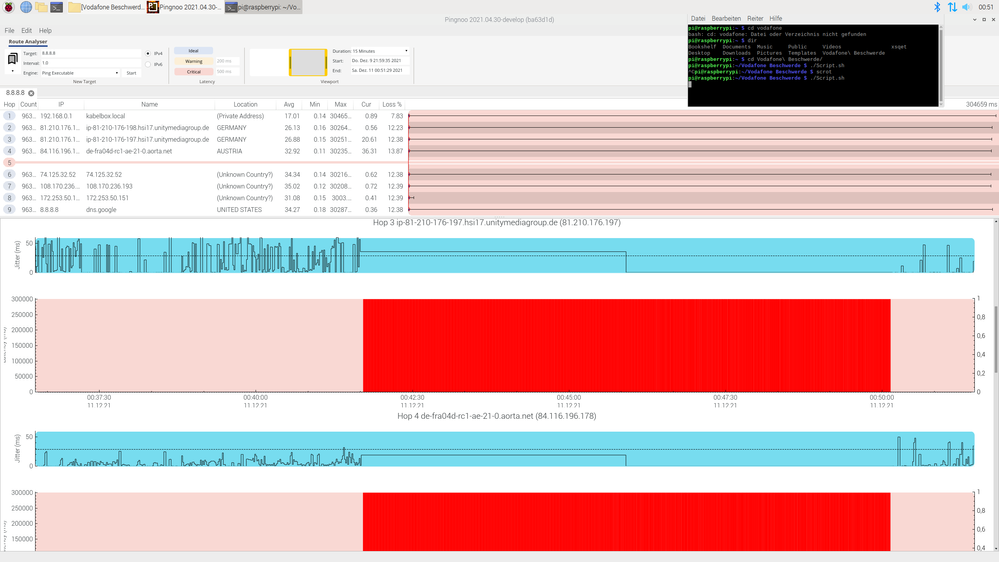Open the Edit menu in Pingnoo
Image resolution: width=999 pixels, height=562 pixels.
[x=26, y=30]
